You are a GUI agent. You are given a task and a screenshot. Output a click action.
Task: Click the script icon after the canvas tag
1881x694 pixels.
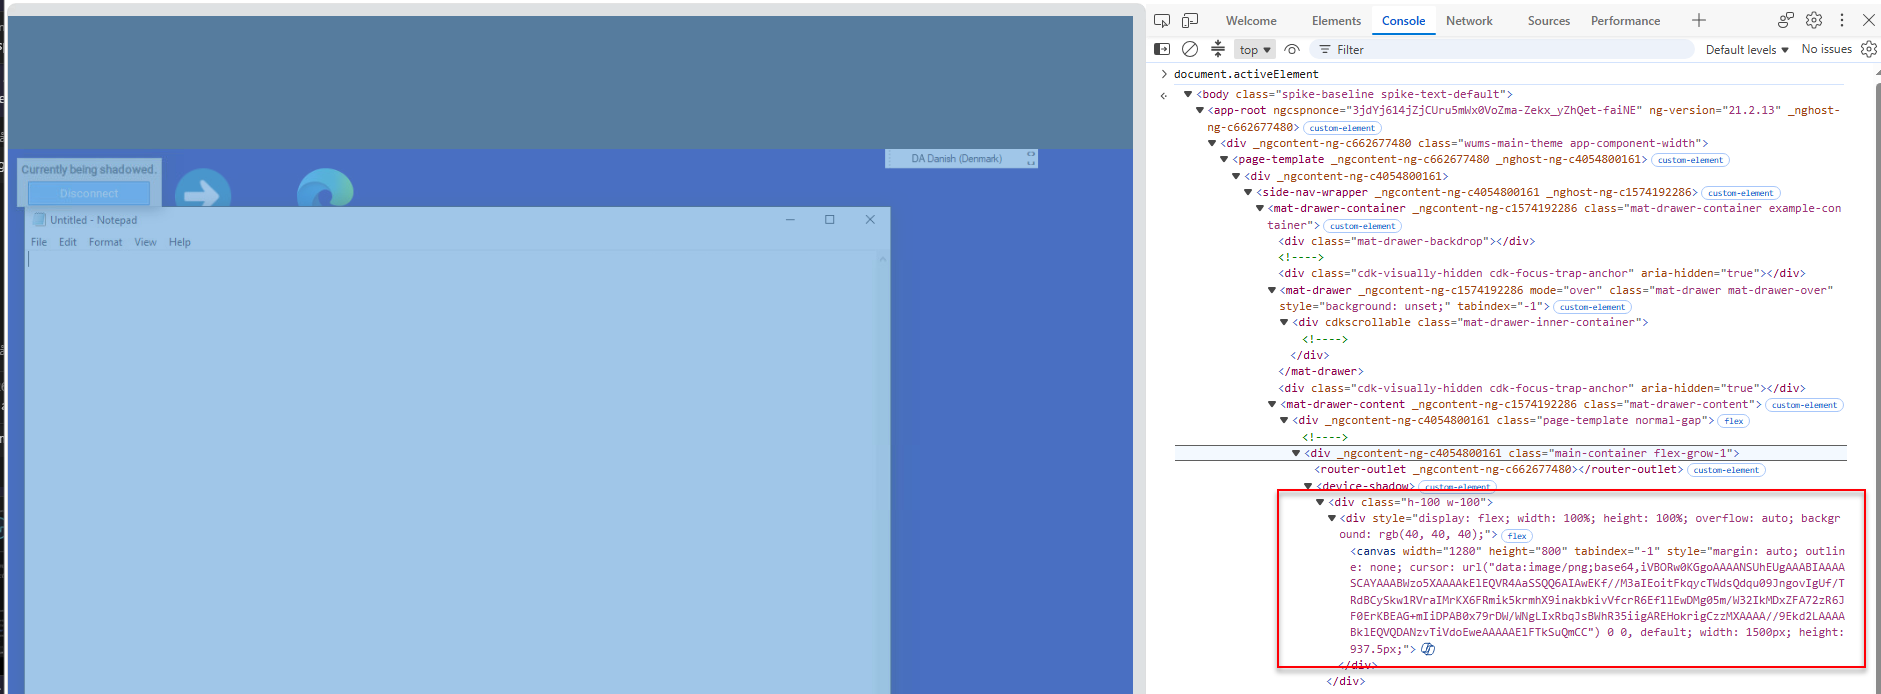pos(1428,649)
